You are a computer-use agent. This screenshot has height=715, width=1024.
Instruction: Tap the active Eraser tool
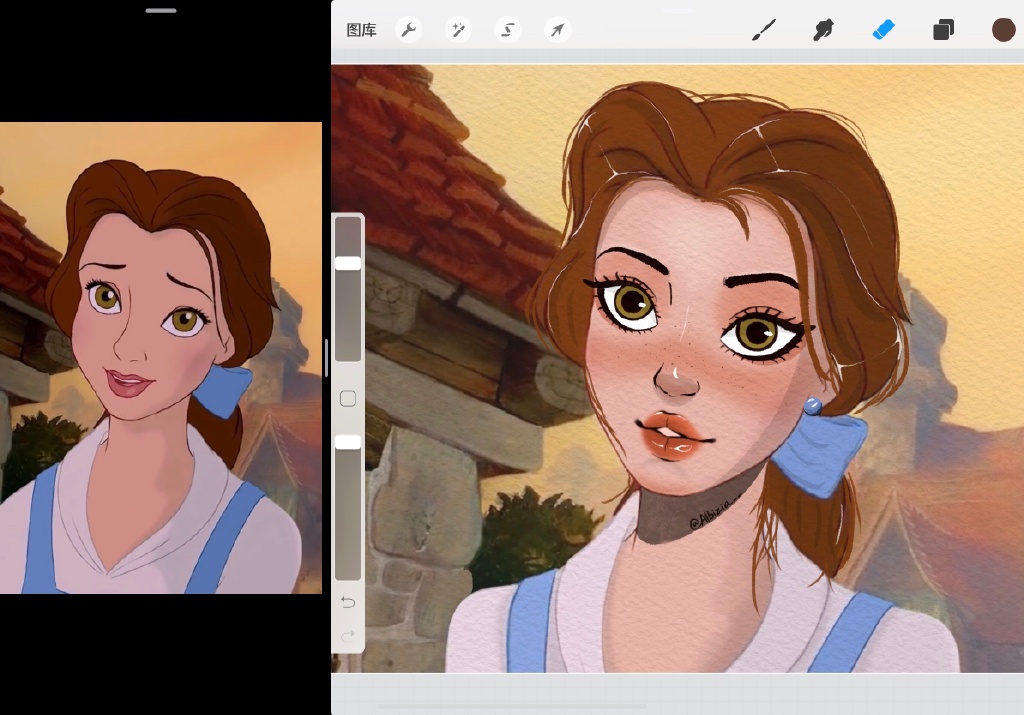point(883,30)
